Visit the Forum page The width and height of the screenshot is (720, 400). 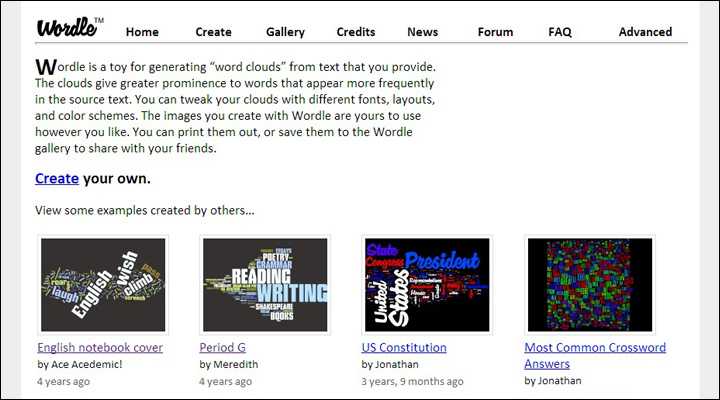tap(495, 32)
